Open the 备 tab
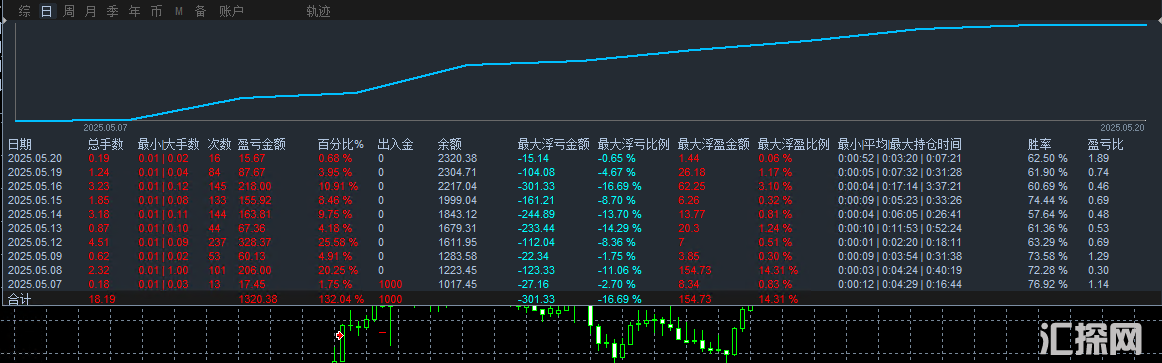 click(x=200, y=11)
